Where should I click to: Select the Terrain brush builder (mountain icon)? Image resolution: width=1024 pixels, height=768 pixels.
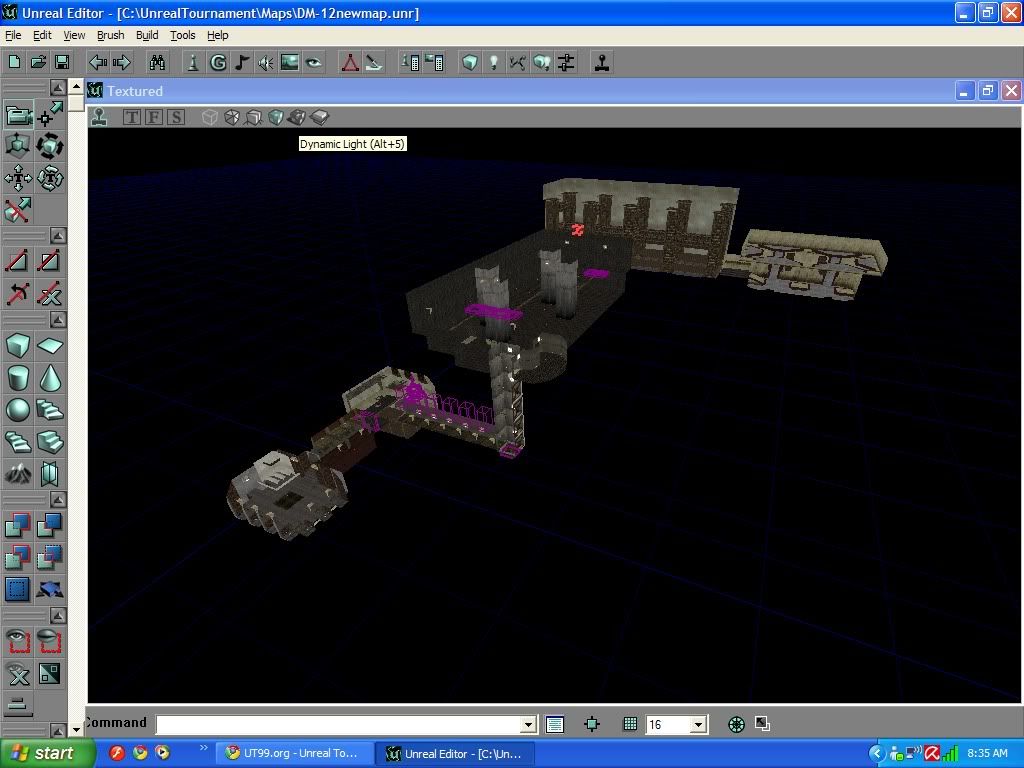(x=18, y=473)
